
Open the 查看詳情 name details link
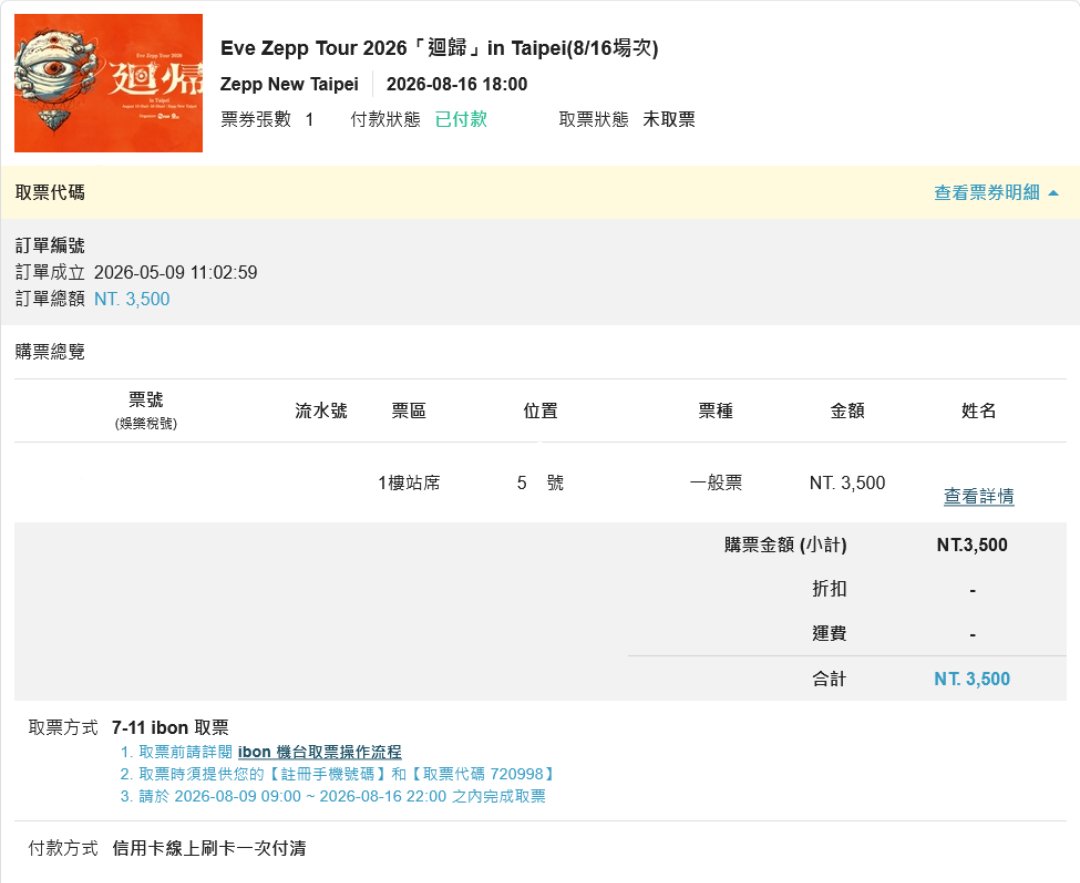tap(978, 496)
